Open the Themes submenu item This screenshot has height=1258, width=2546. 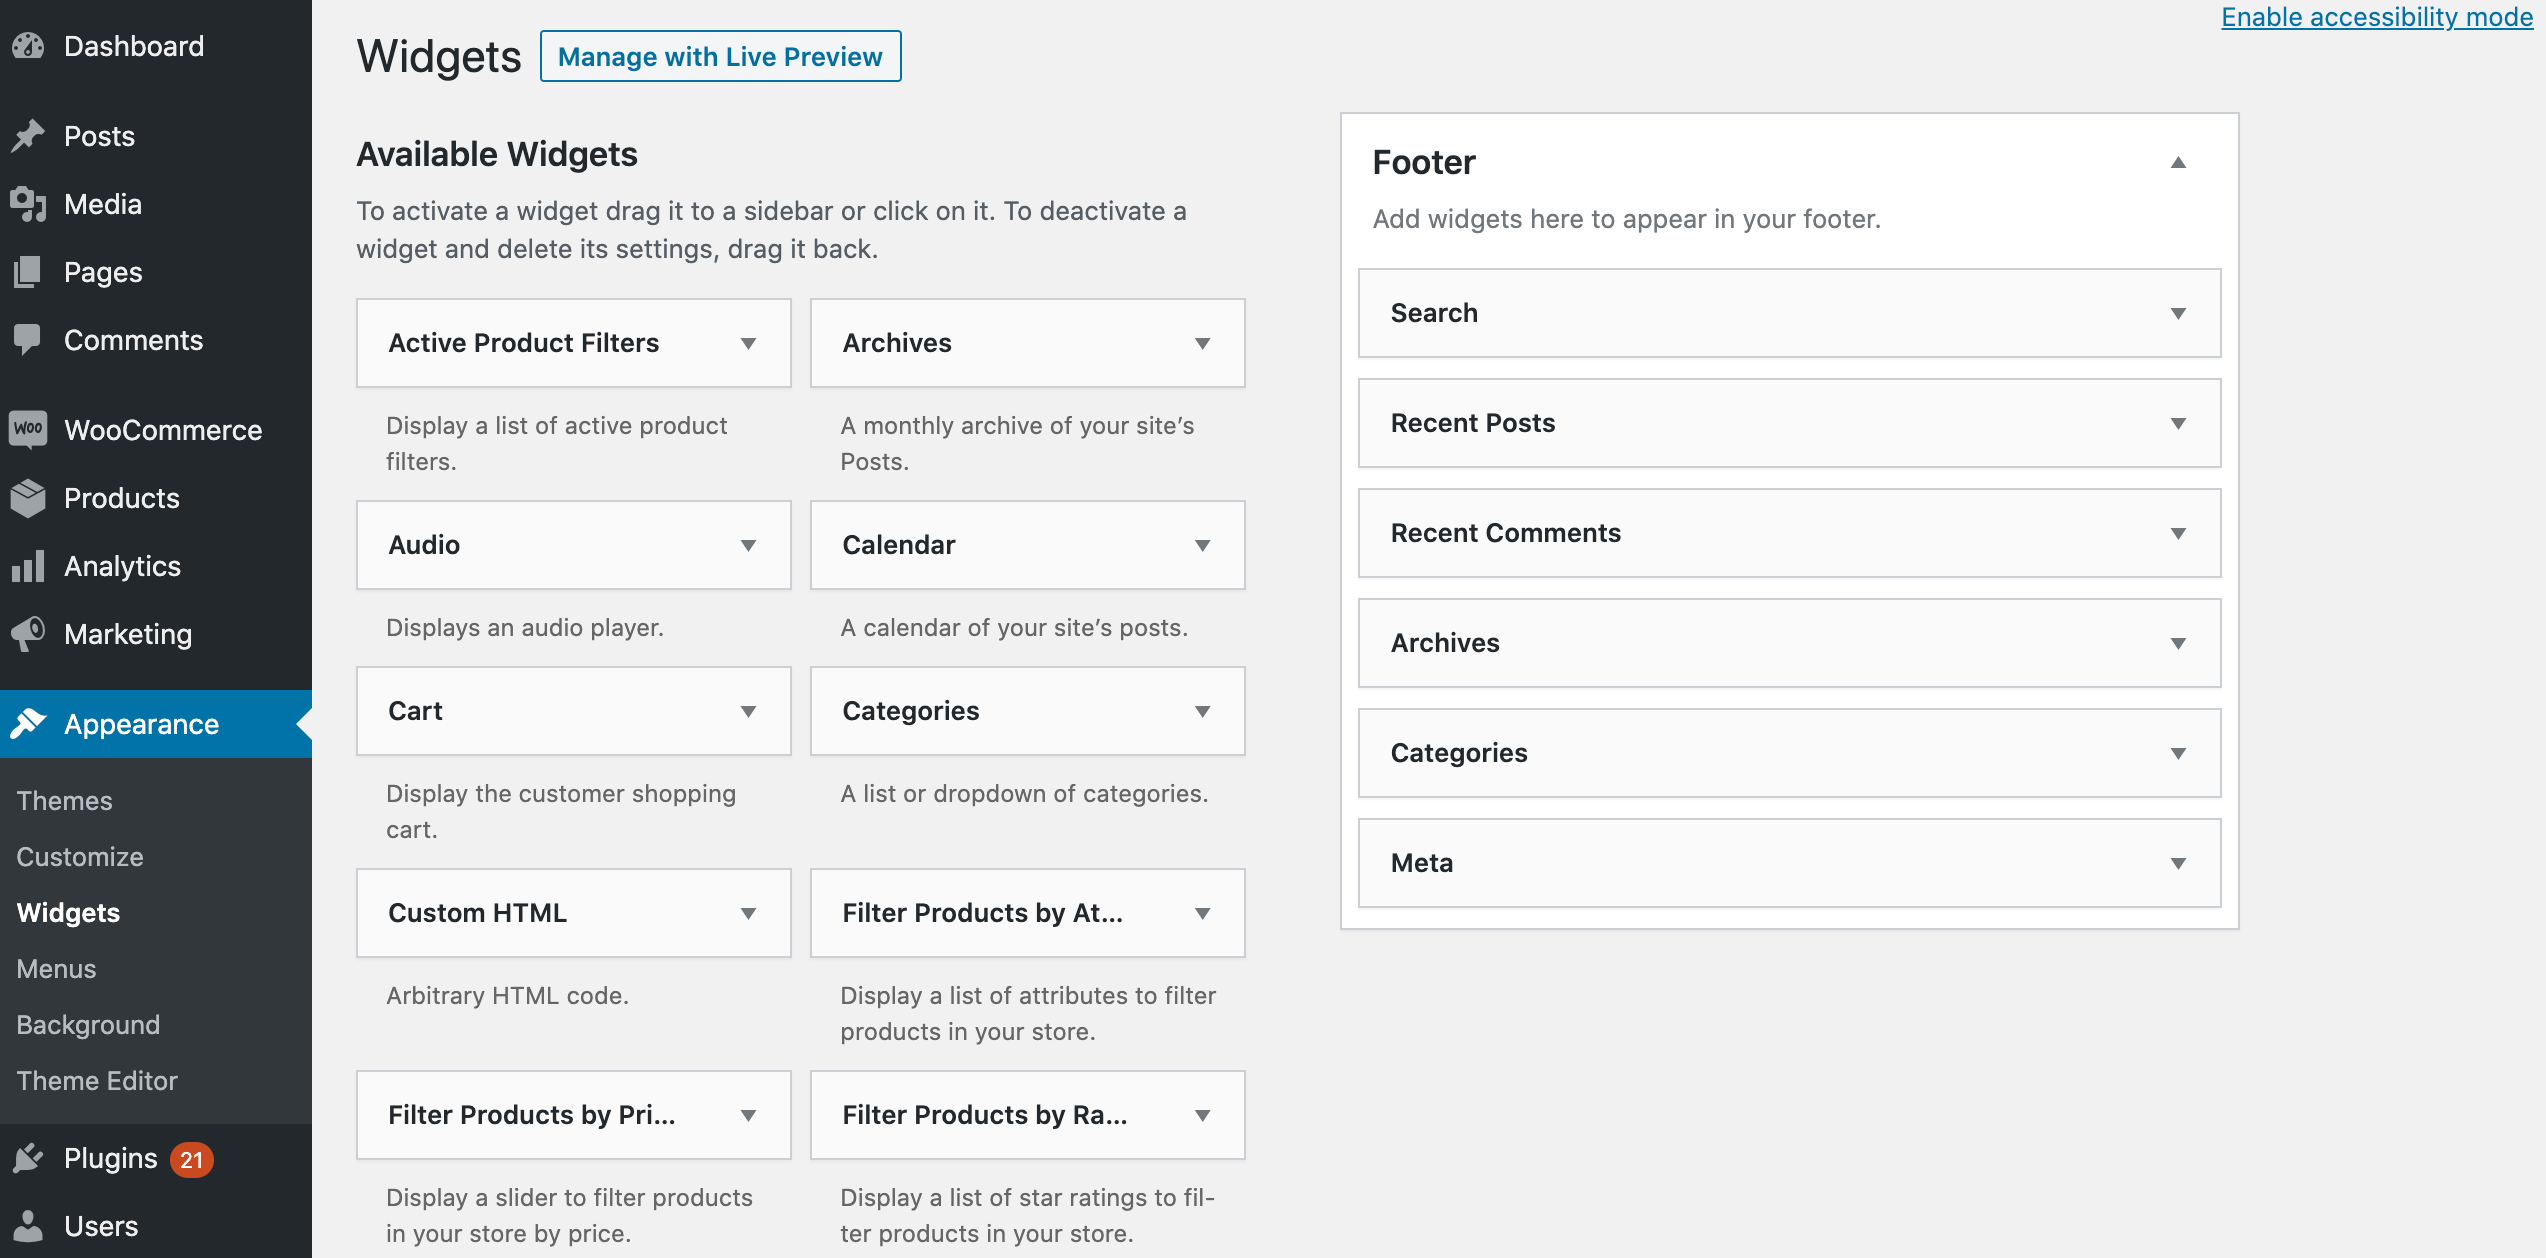click(x=64, y=801)
